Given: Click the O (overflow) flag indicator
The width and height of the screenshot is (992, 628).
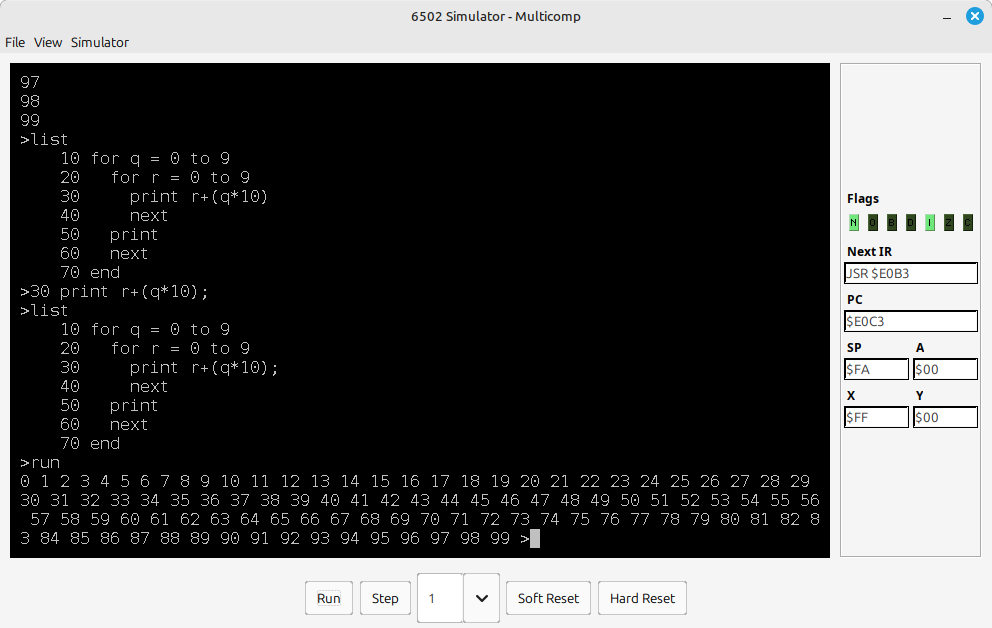Looking at the screenshot, I should tap(873, 223).
